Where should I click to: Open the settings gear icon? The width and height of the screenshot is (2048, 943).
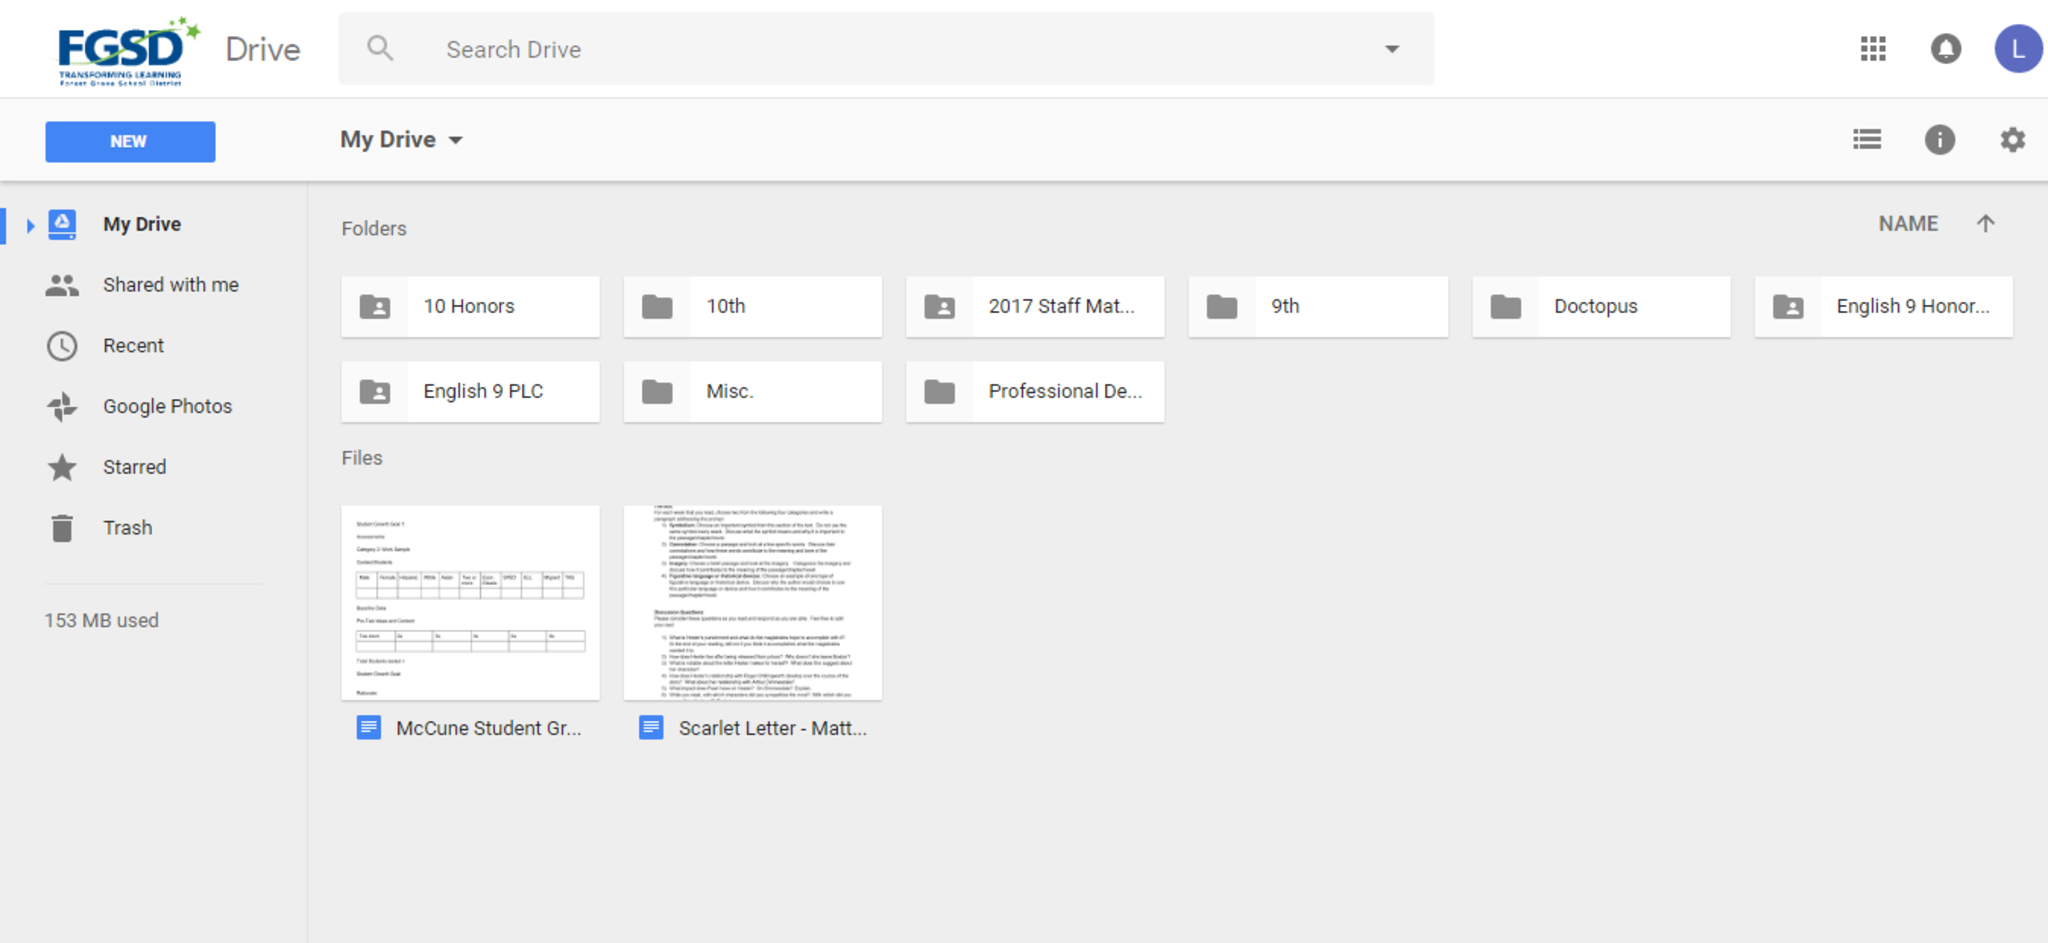[x=2012, y=140]
